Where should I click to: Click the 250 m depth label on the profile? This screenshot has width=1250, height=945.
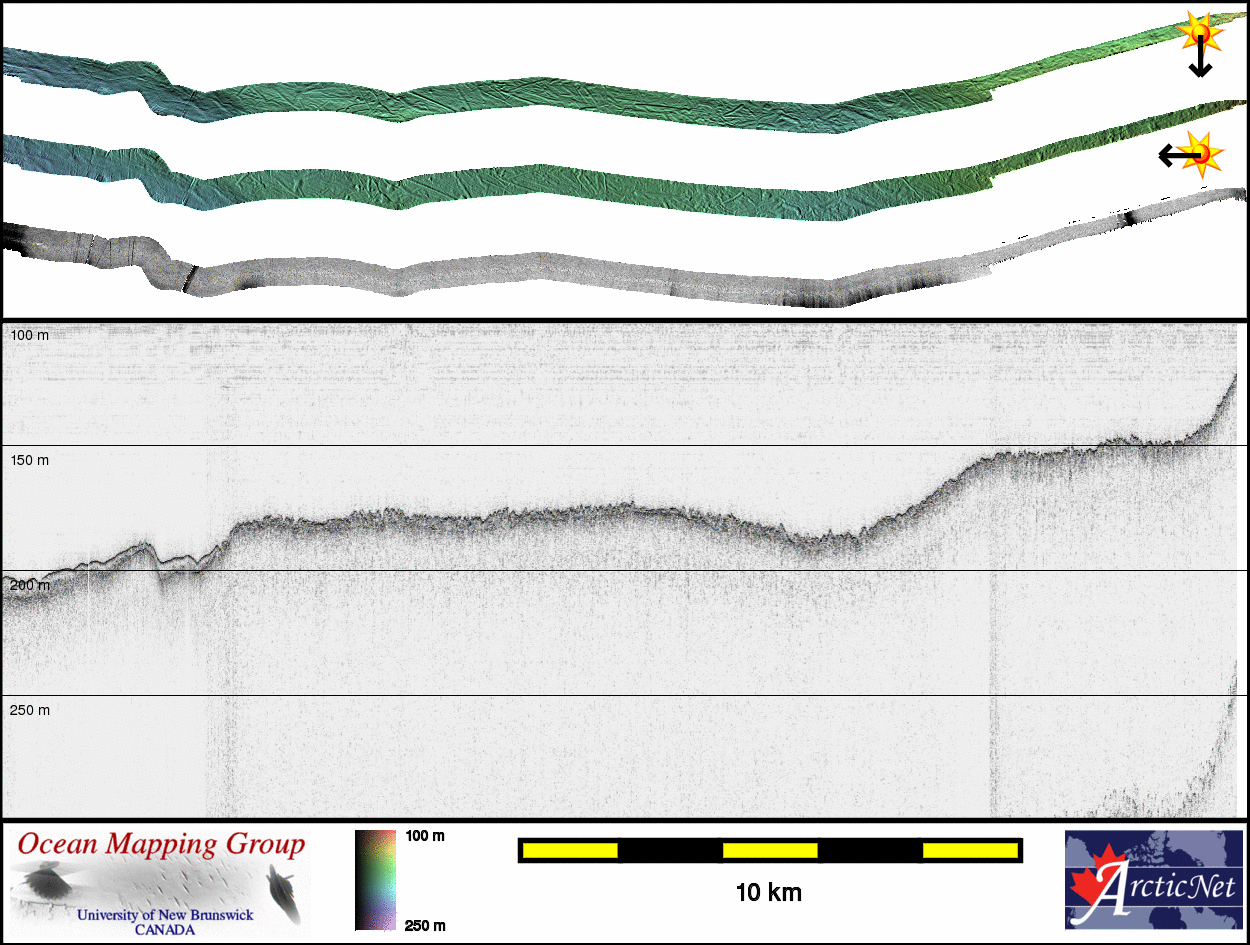[x=29, y=710]
